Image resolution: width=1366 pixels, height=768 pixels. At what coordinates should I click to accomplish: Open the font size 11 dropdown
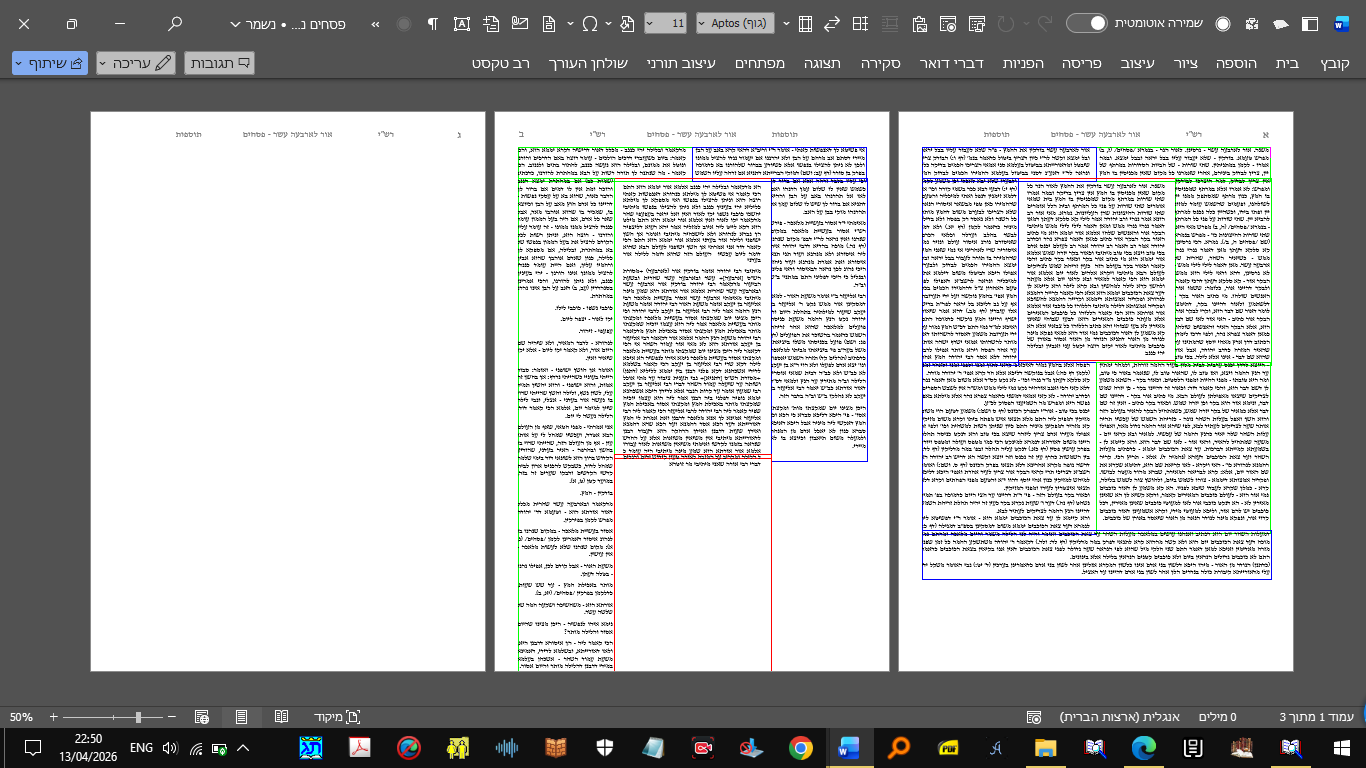(665, 22)
